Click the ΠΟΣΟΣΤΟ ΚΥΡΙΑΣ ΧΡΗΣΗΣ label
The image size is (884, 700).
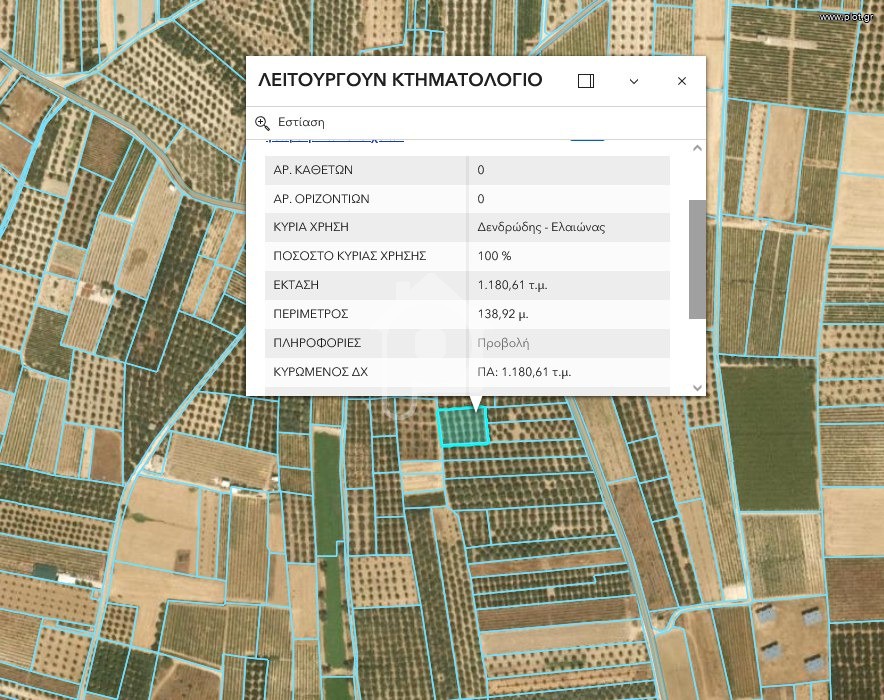click(350, 256)
